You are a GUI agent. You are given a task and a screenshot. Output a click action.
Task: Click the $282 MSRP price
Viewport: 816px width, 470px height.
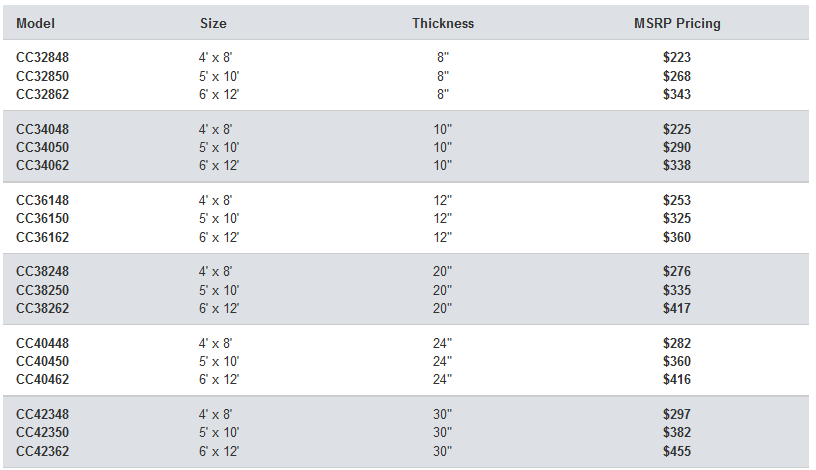[677, 343]
